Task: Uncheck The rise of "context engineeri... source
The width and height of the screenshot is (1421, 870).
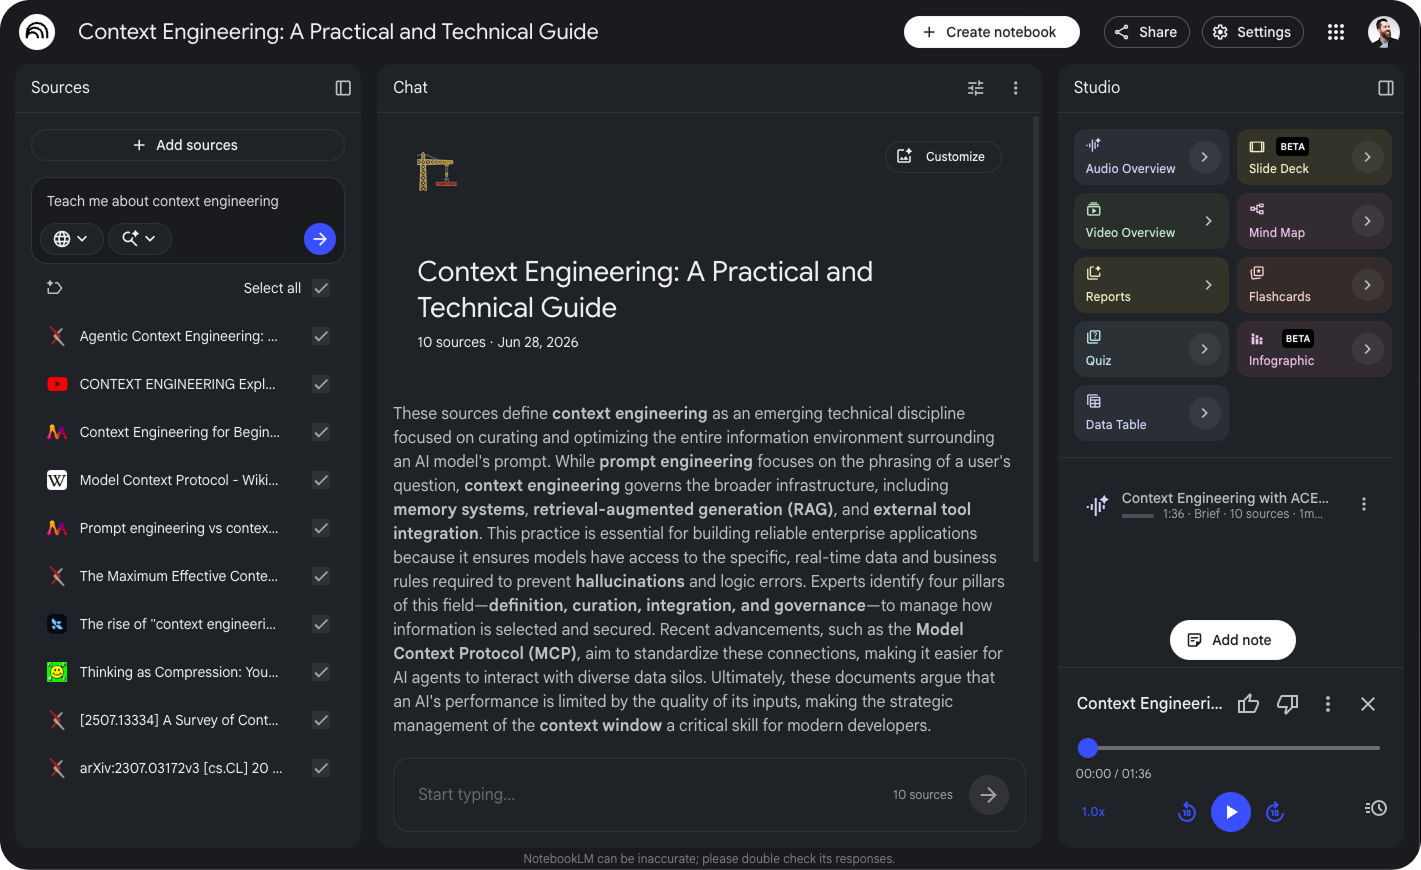Action: pos(321,624)
